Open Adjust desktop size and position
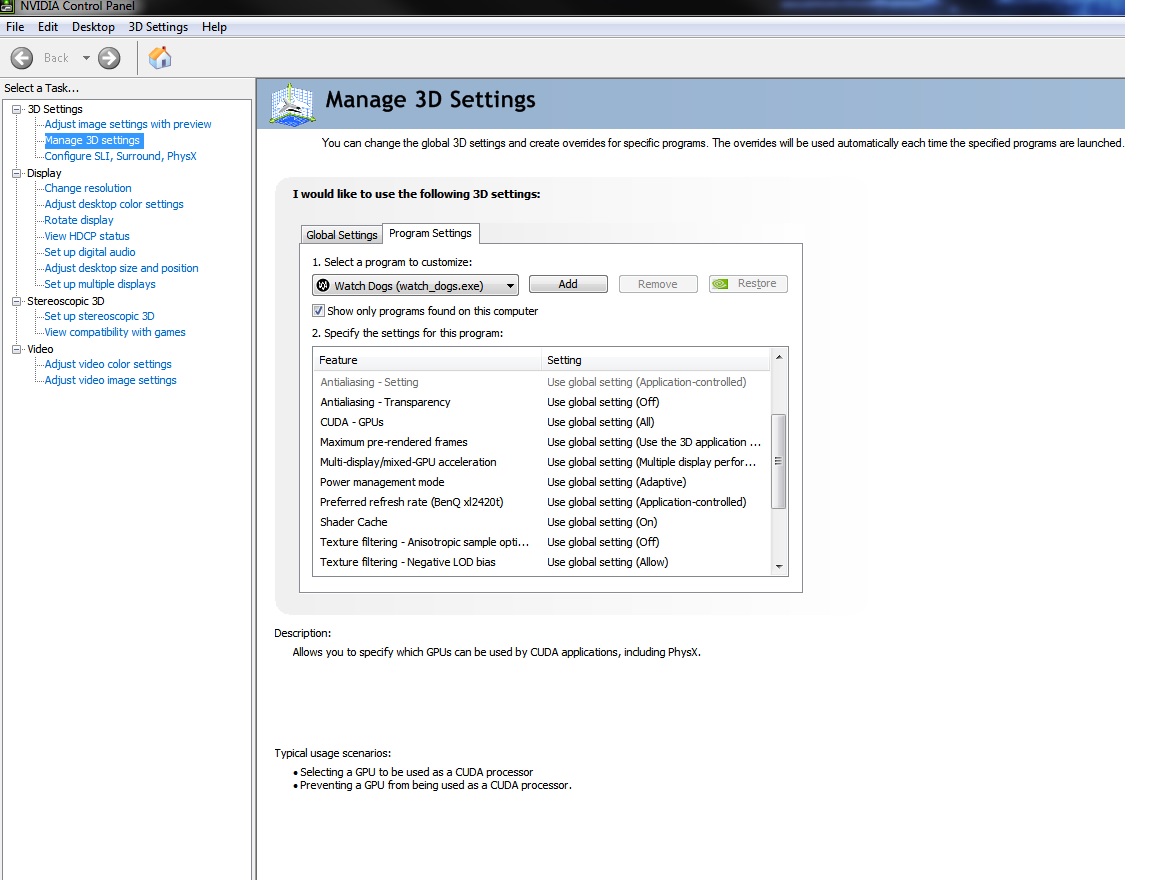Viewport: 1152px width, 880px height. click(x=121, y=268)
